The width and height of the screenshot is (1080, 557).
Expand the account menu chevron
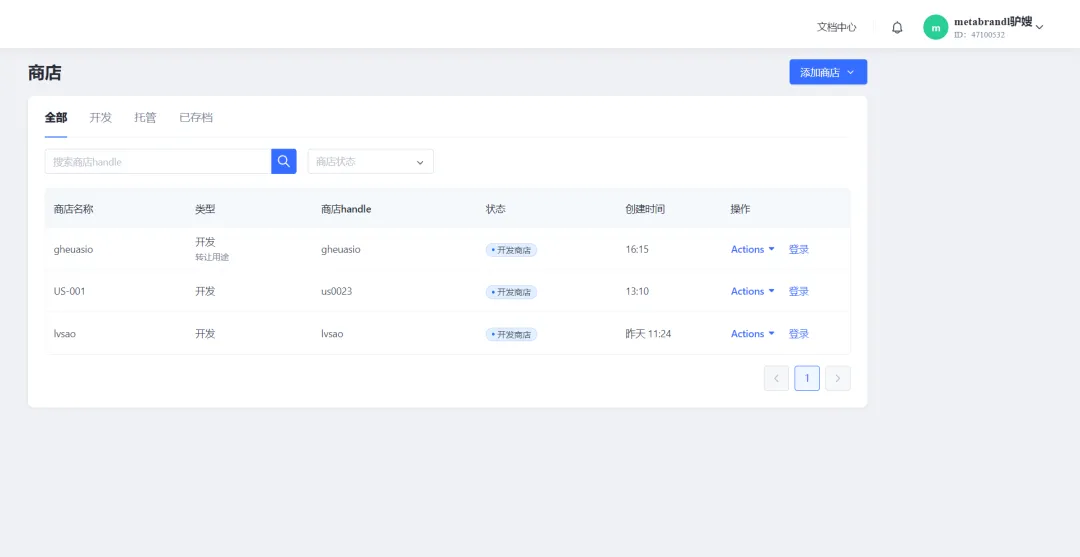1040,28
